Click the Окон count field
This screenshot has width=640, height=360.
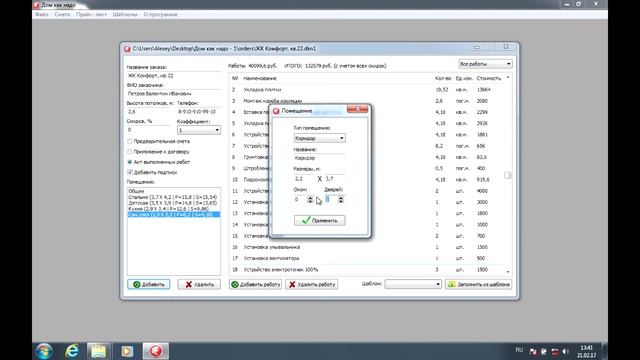point(300,200)
